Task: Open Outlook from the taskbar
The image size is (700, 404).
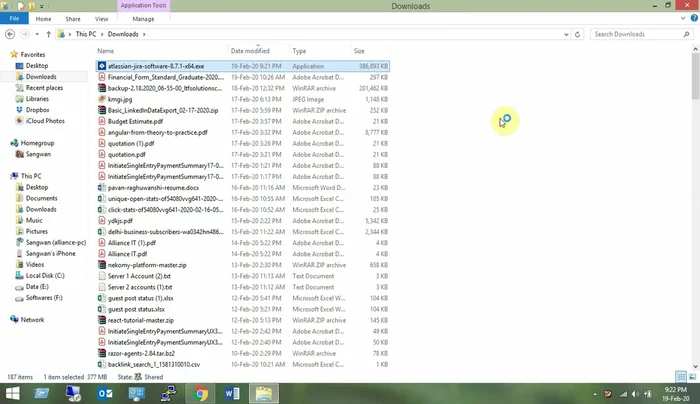Action: pos(105,393)
